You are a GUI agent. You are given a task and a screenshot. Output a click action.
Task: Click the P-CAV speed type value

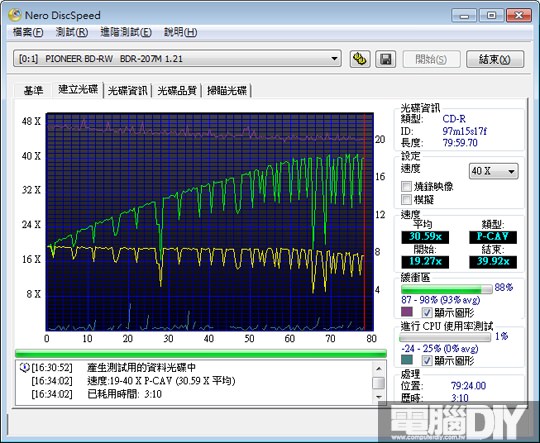tap(493, 237)
